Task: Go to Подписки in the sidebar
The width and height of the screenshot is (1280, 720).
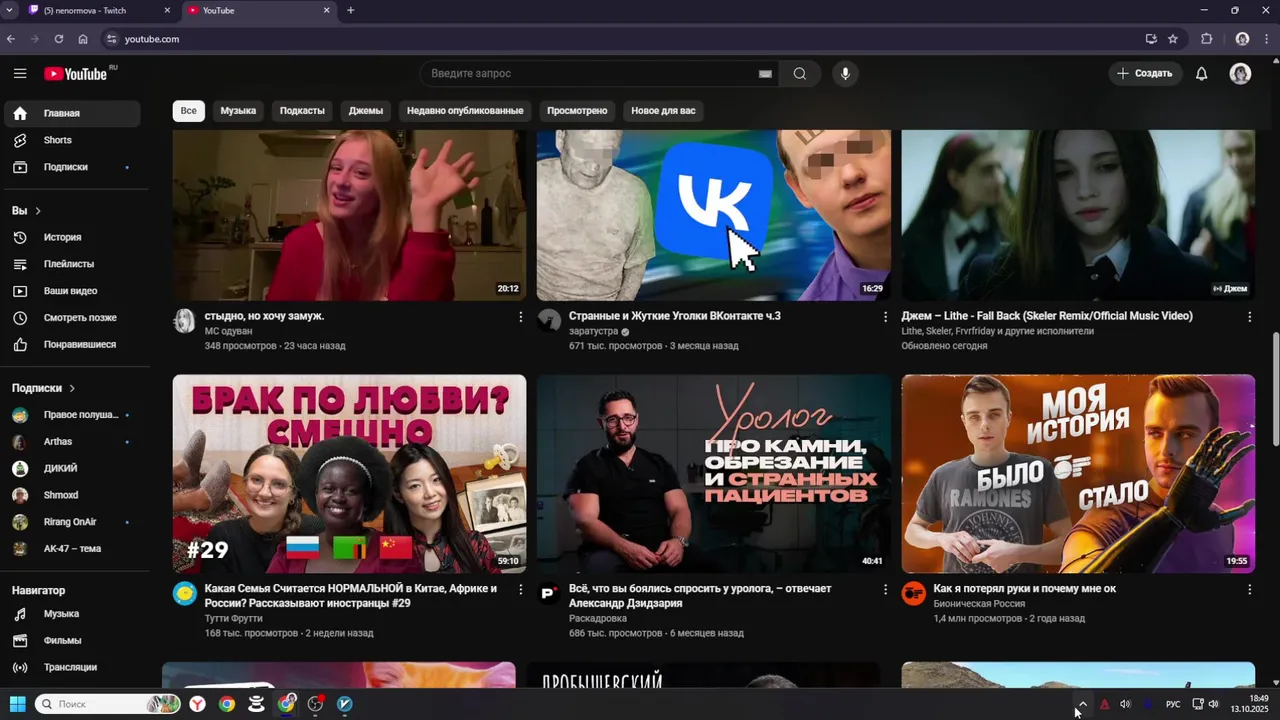Action: pos(70,167)
